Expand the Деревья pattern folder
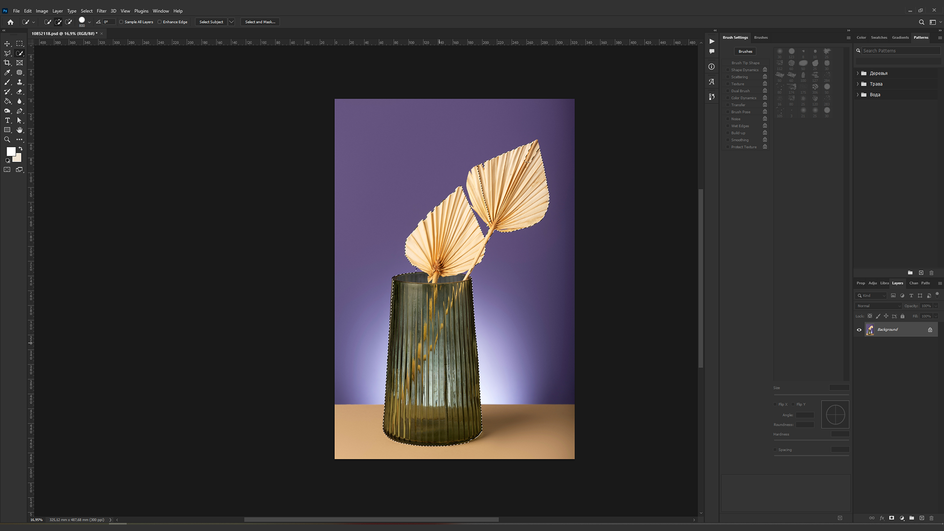Screen dimensions: 944x531 (858, 73)
